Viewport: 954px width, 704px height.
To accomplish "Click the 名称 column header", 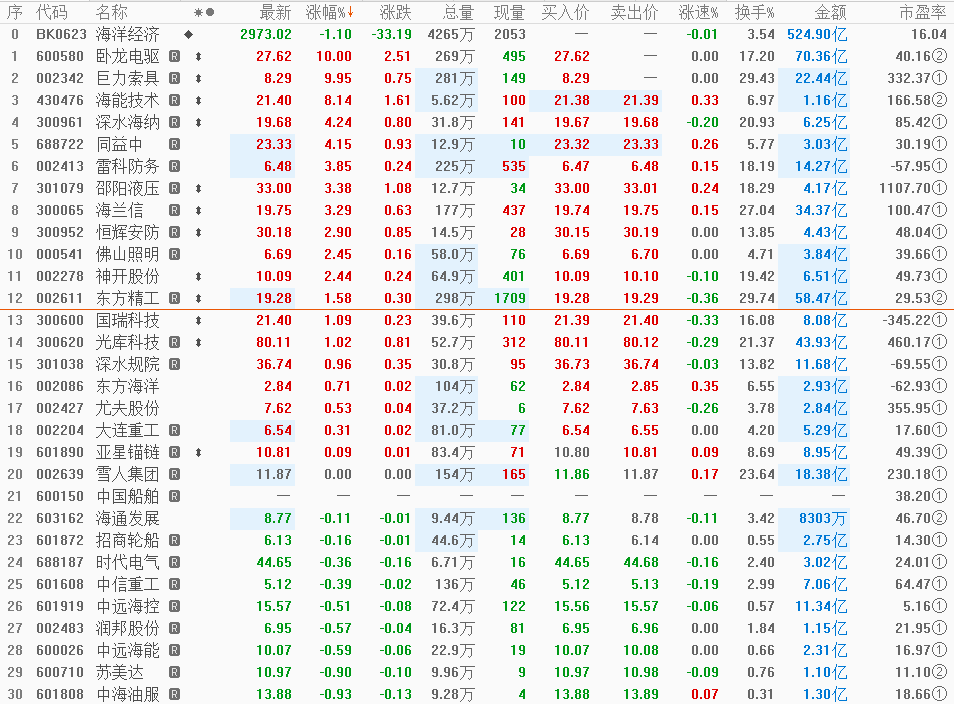I will tap(111, 12).
